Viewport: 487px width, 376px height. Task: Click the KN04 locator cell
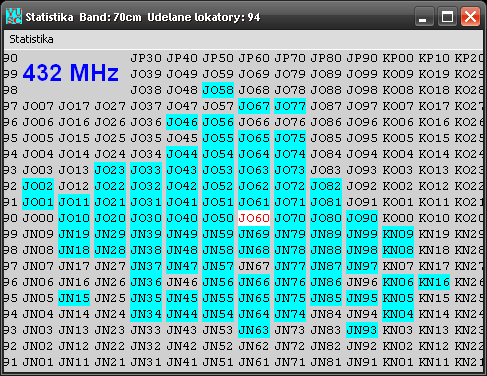click(398, 314)
